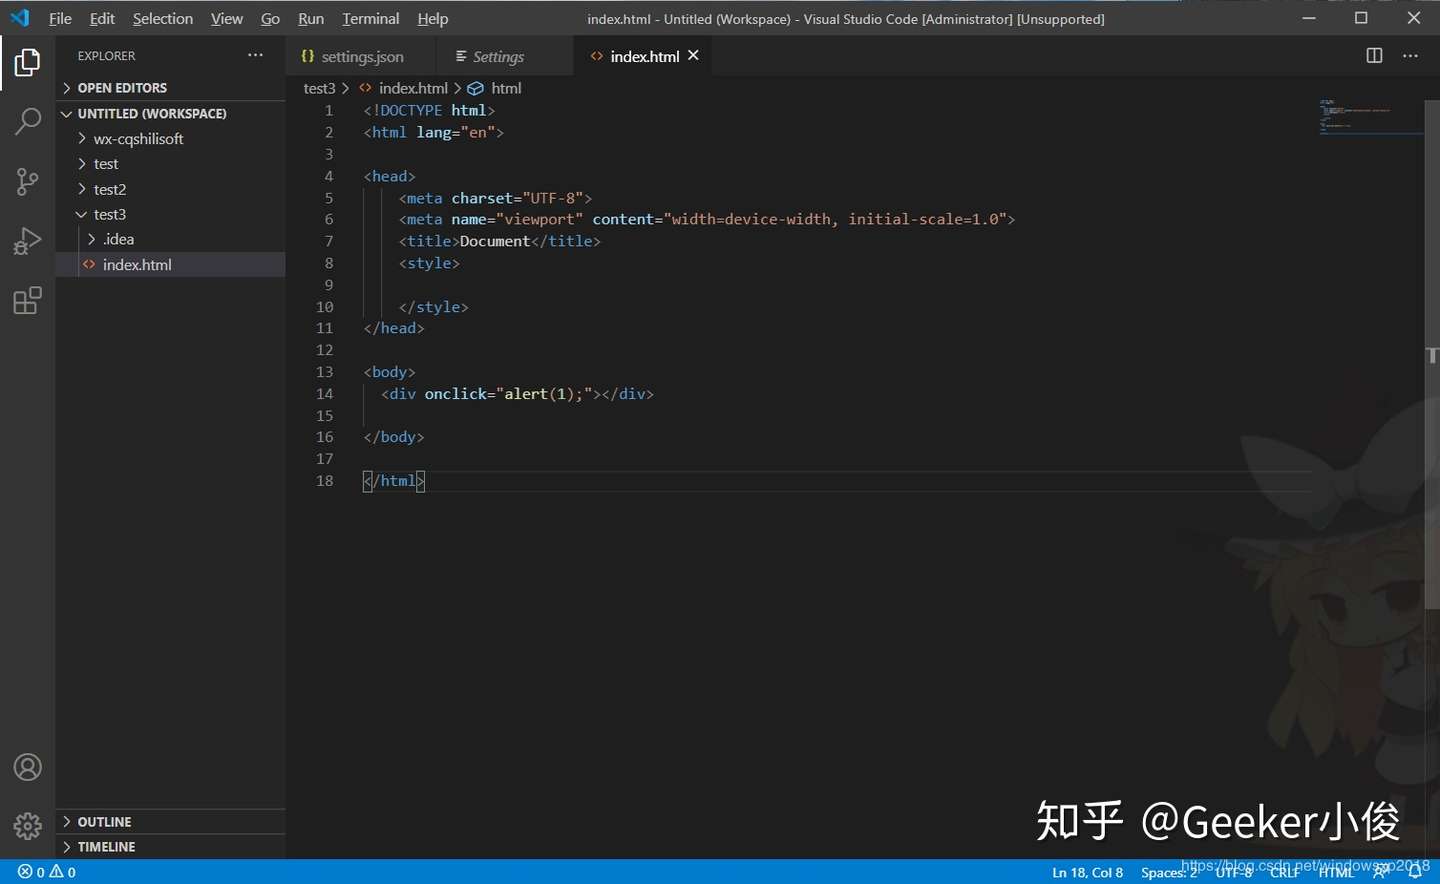The height and width of the screenshot is (884, 1440).
Task: Open the Terminal menu
Action: click(370, 18)
